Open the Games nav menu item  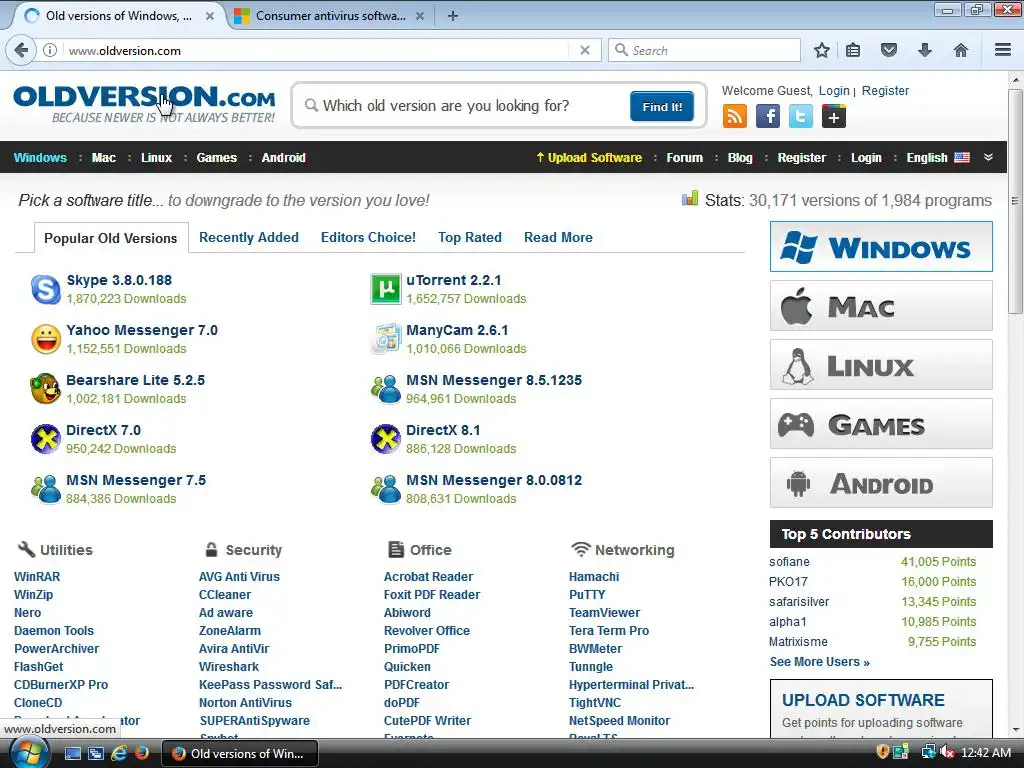point(217,157)
